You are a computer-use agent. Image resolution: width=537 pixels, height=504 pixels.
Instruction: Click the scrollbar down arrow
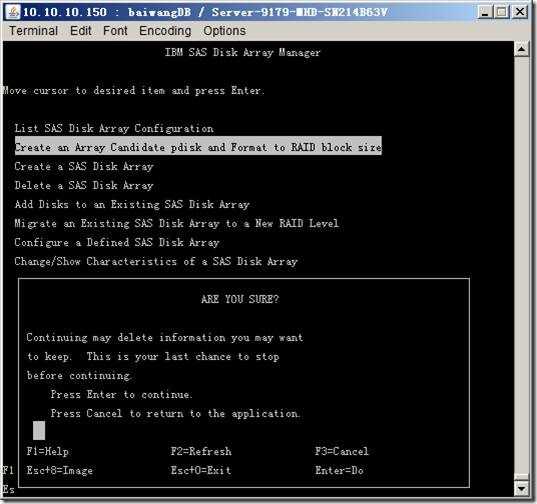point(522,488)
